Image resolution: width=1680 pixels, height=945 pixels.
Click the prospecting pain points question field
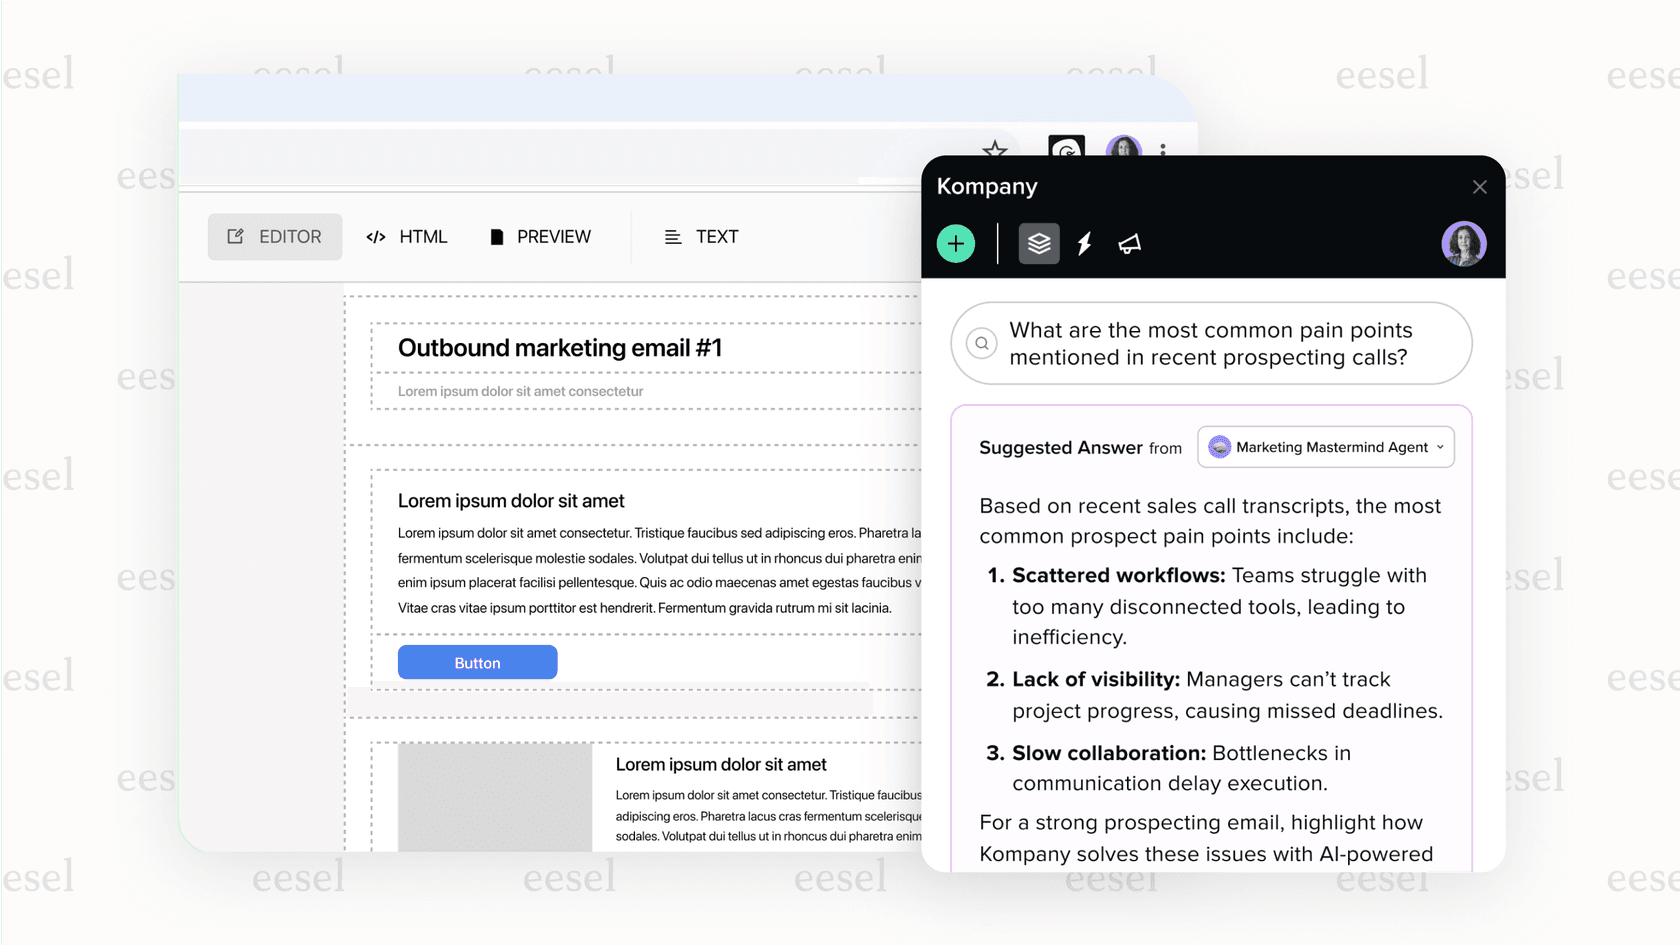point(1210,343)
